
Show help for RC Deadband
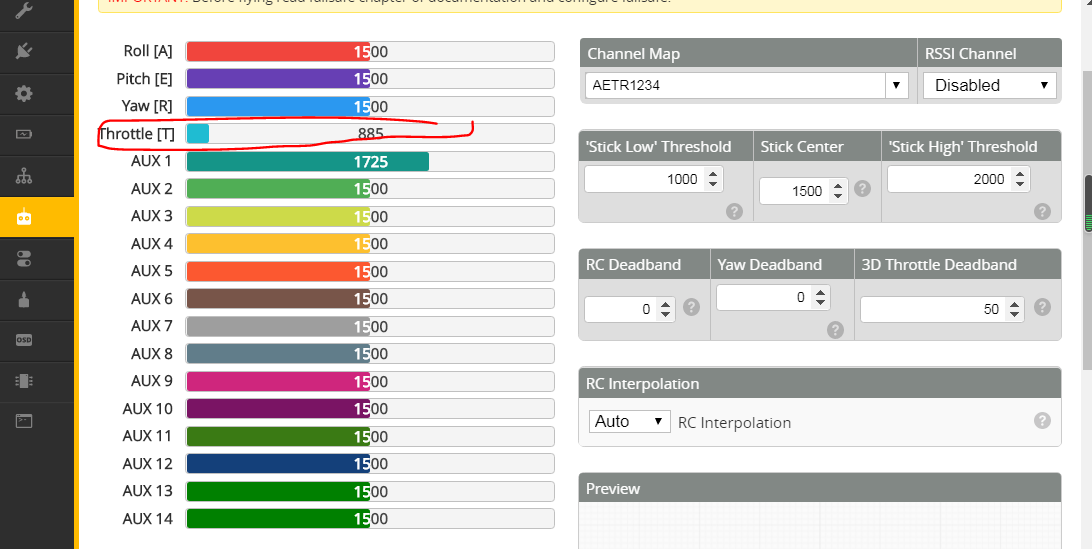point(691,307)
